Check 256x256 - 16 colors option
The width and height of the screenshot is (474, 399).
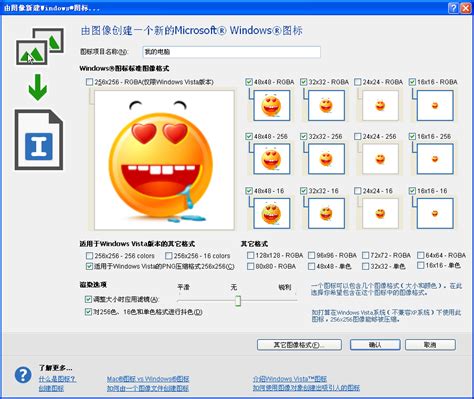169,256
